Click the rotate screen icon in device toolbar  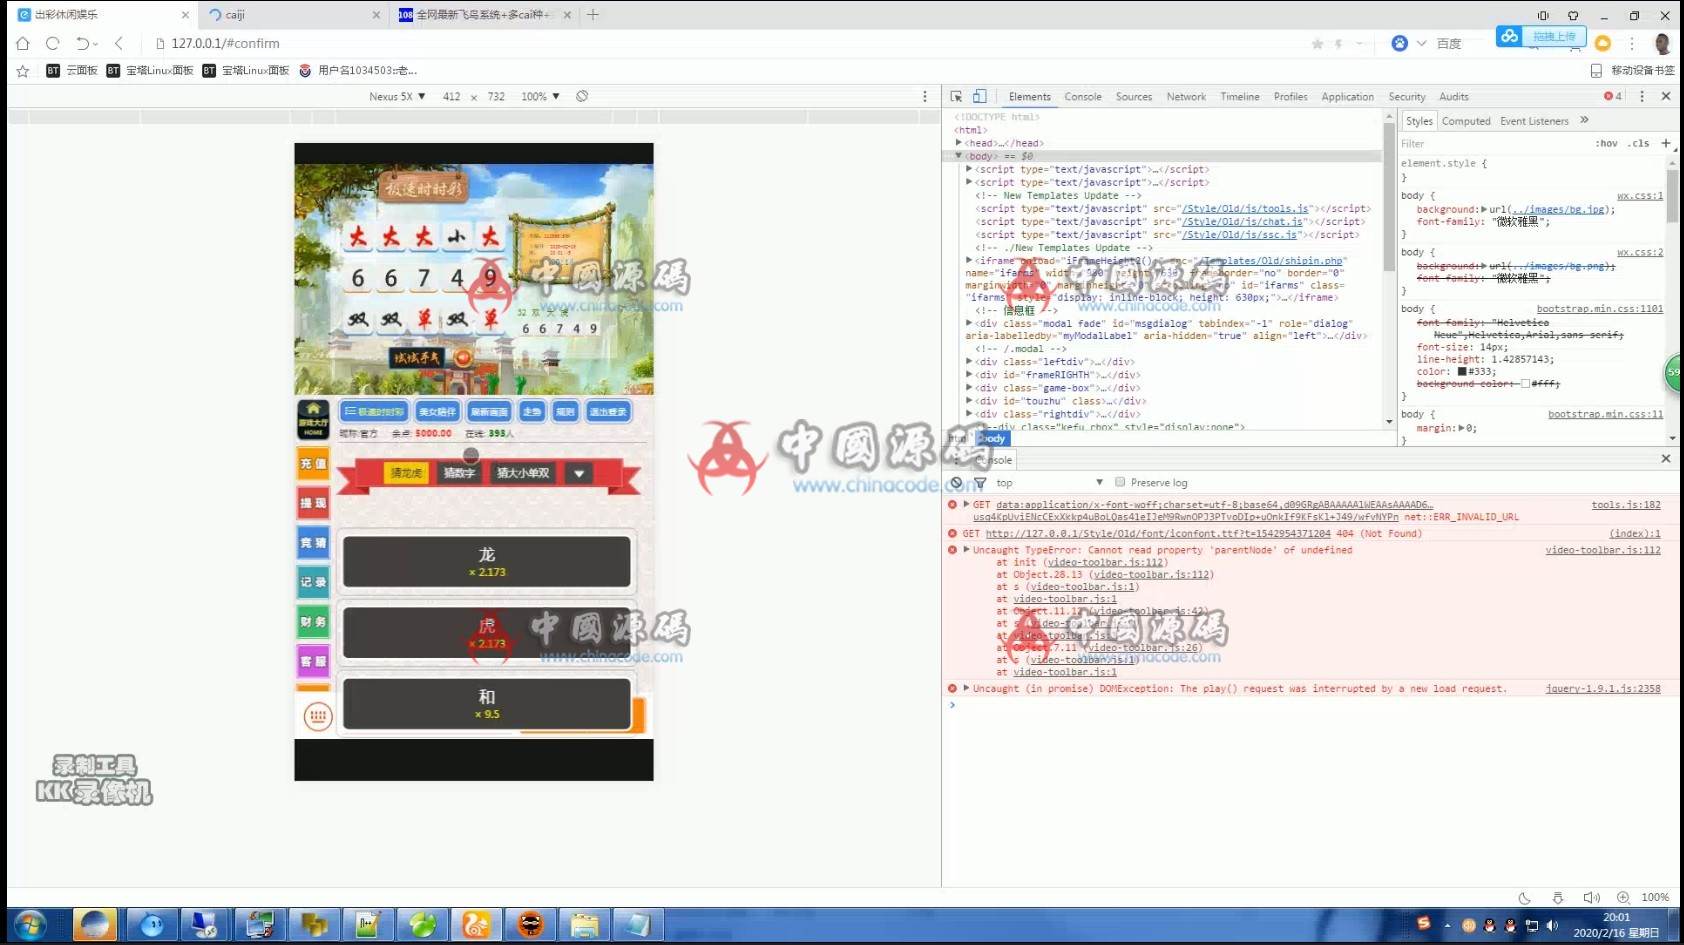click(582, 97)
